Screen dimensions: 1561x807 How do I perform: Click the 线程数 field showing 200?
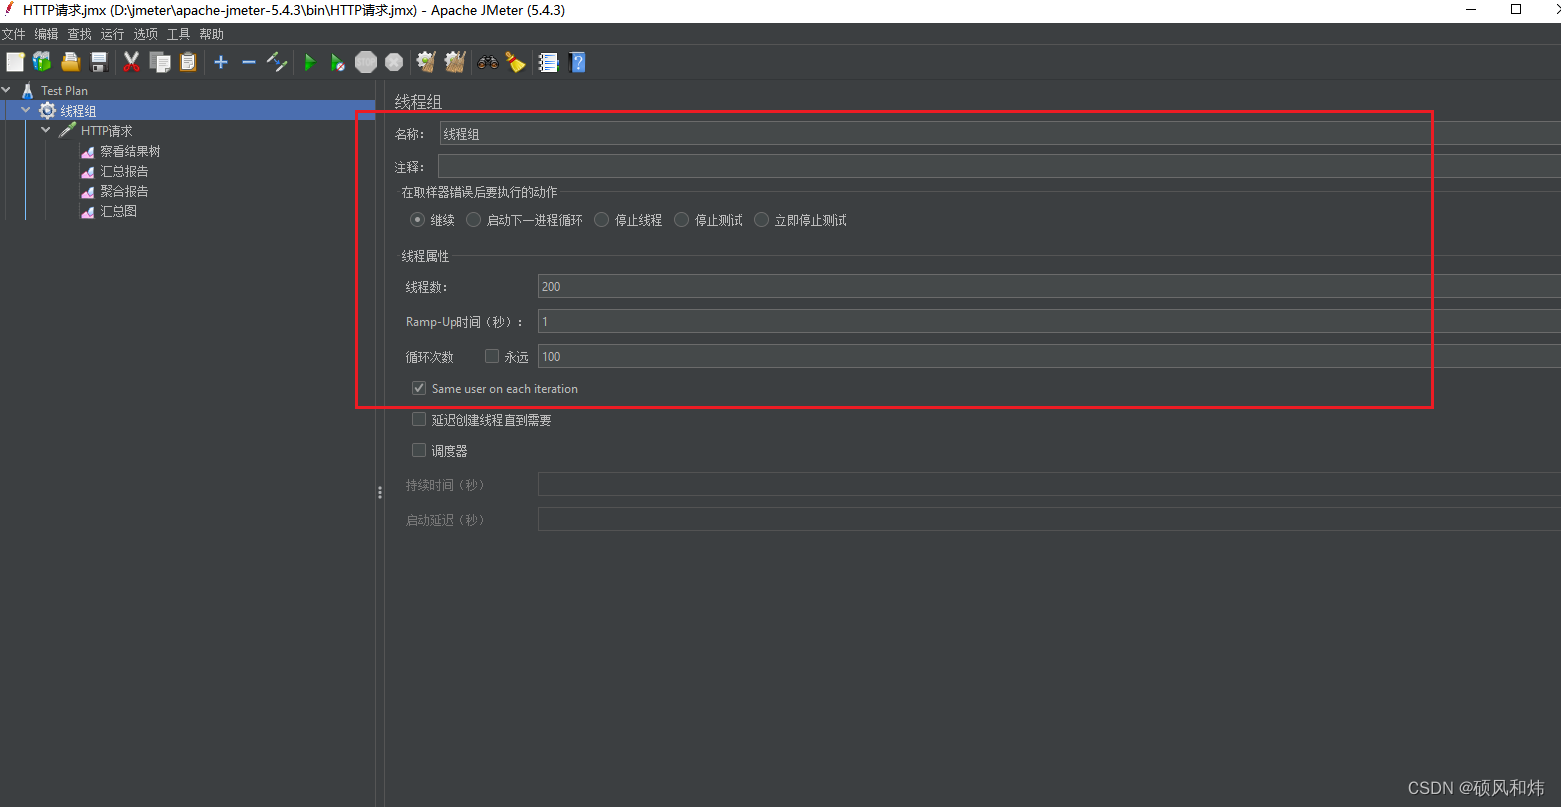(1049, 286)
